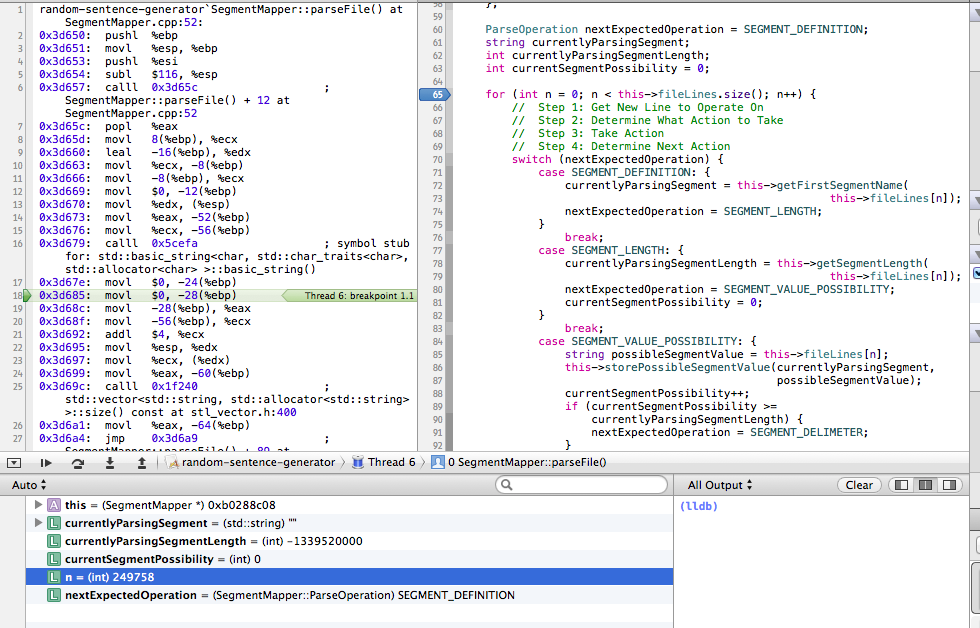Image resolution: width=980 pixels, height=628 pixels.
Task: Clear the console output
Action: [859, 485]
